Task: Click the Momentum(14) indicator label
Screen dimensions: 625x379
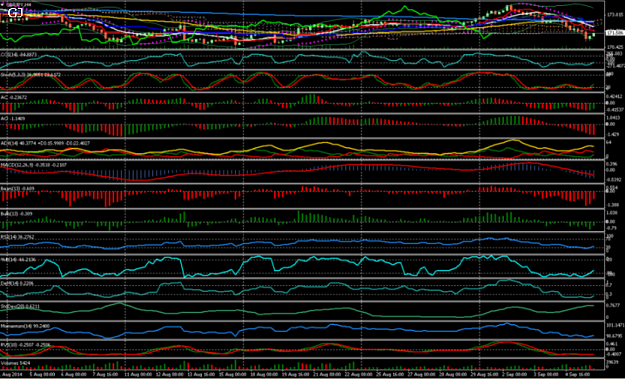Action: tap(24, 326)
